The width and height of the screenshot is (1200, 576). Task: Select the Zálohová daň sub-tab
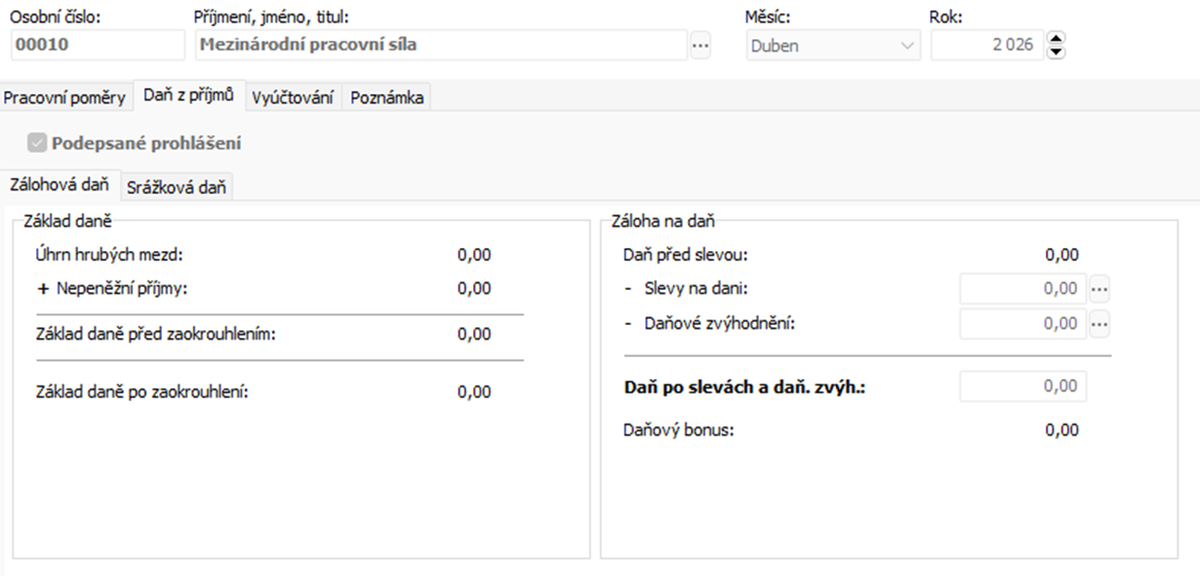pyautogui.click(x=59, y=185)
